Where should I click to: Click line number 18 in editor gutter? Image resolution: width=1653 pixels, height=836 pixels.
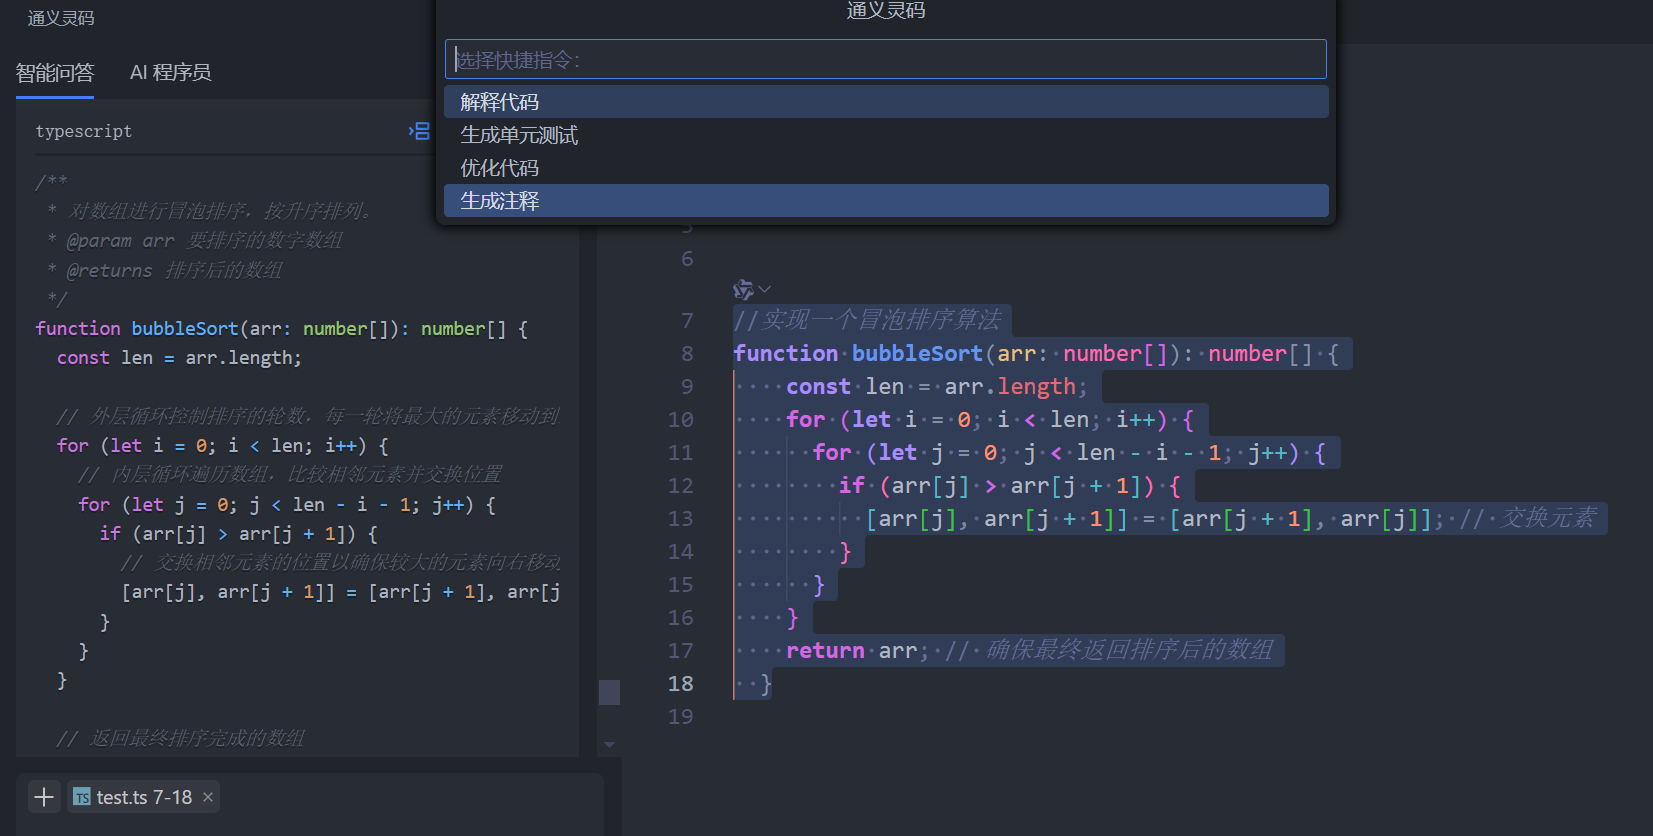pos(680,684)
